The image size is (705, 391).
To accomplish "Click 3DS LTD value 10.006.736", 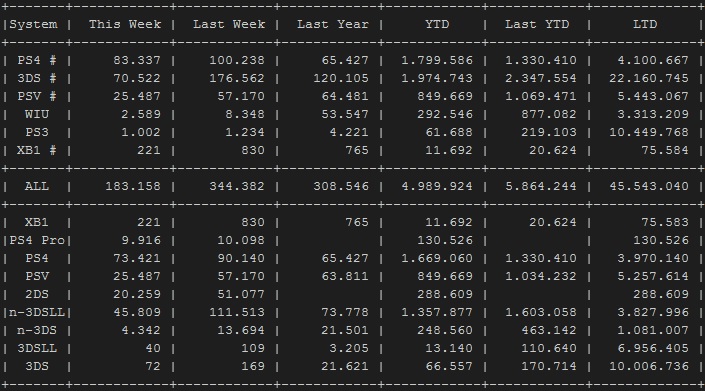I will coord(649,366).
